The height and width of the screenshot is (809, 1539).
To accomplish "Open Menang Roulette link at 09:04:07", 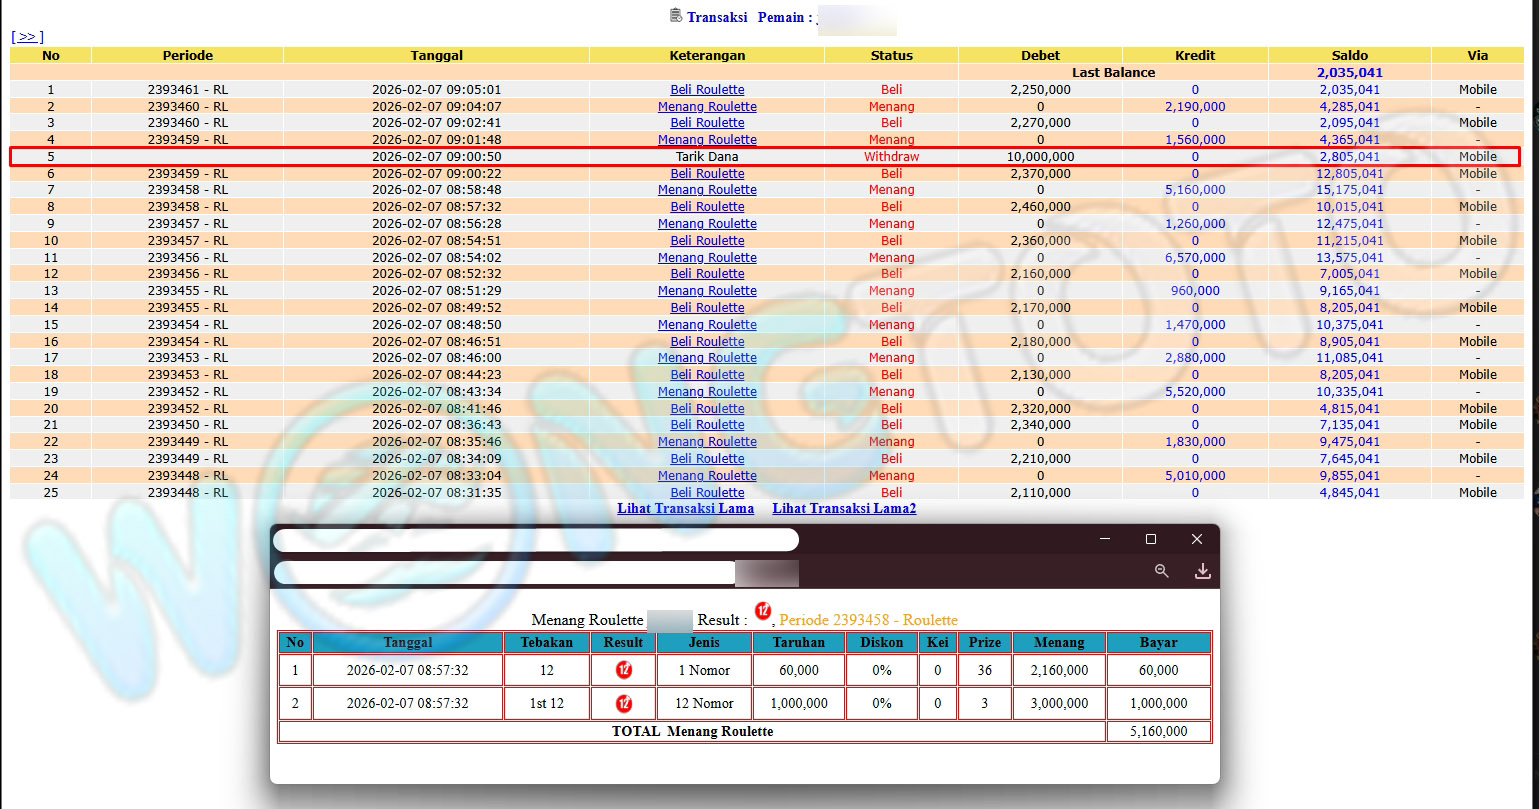I will (707, 107).
